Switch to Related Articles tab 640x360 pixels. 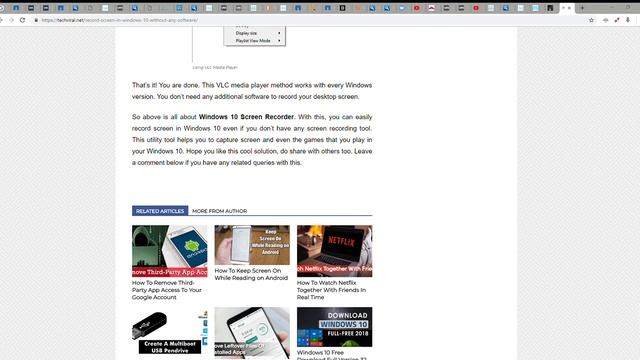(x=160, y=211)
